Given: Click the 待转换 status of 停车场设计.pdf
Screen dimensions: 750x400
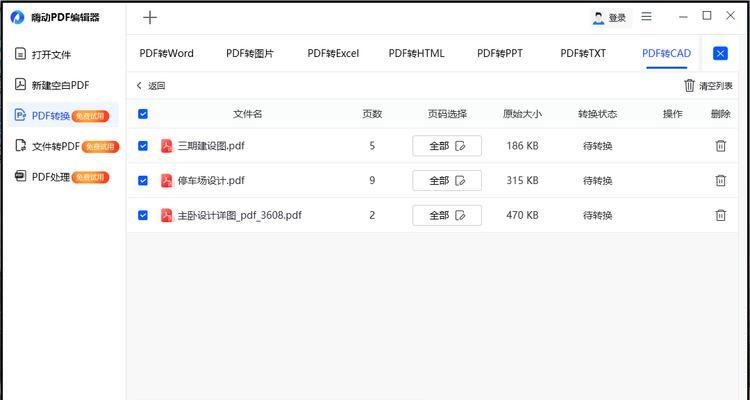Looking at the screenshot, I should click(597, 180).
